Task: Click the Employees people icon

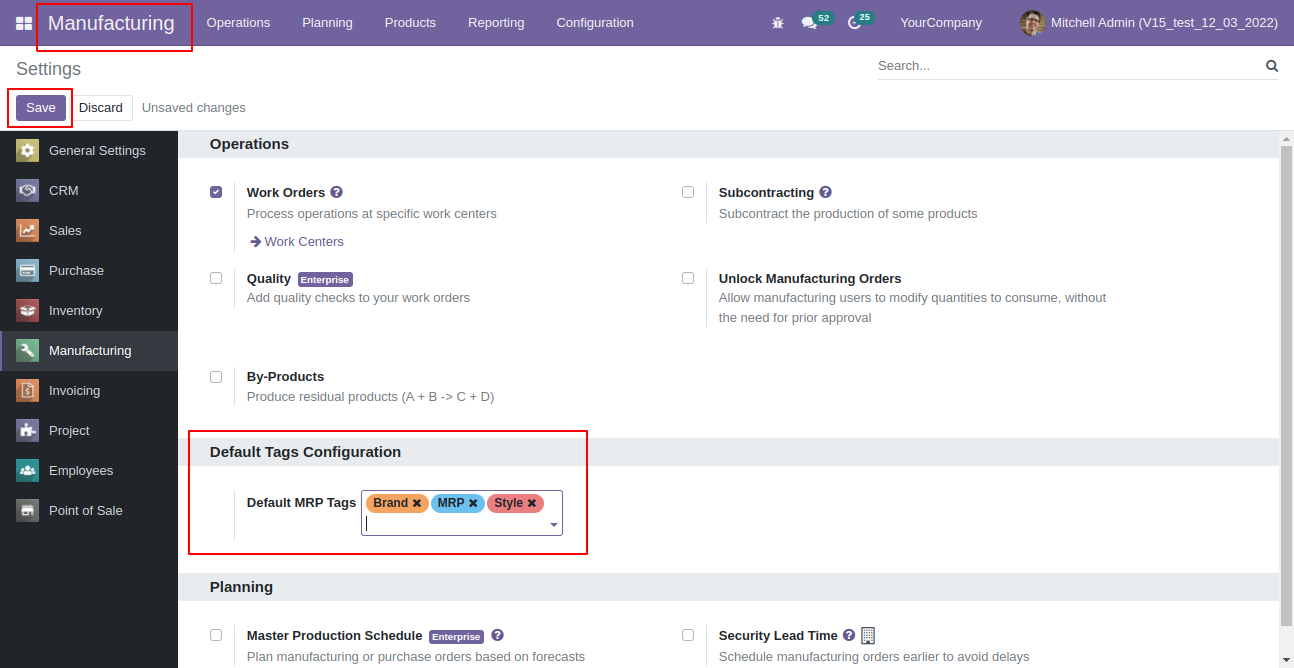Action: click(x=27, y=471)
